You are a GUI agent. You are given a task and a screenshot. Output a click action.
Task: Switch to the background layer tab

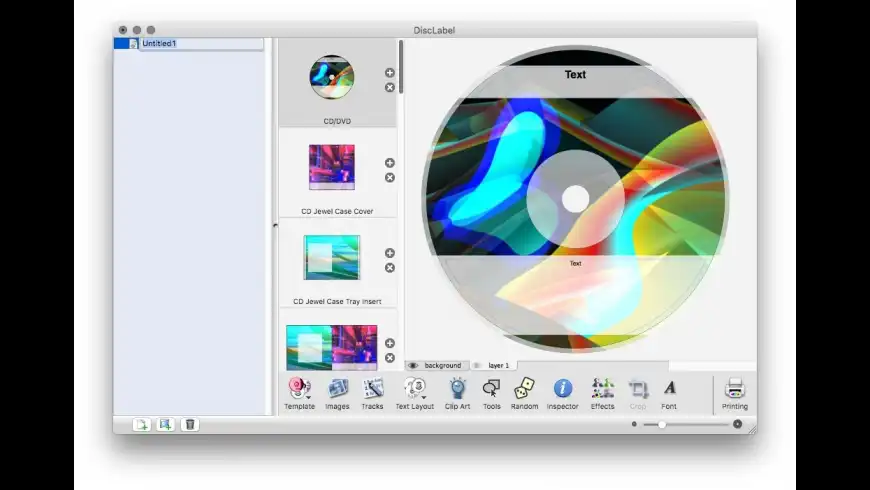(437, 366)
